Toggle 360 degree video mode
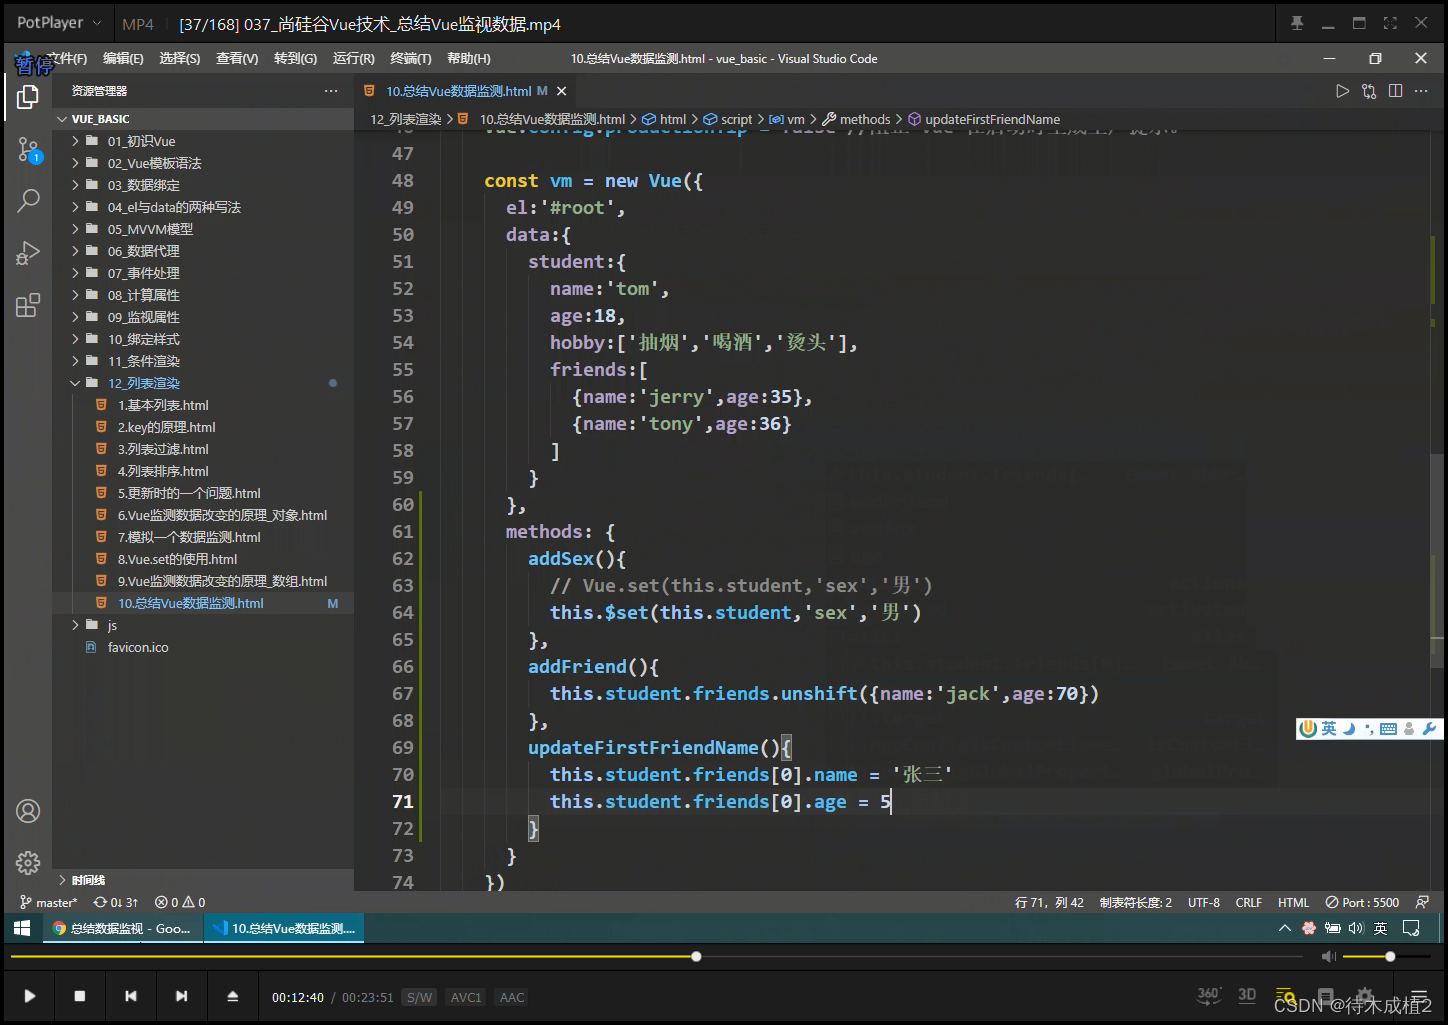The height and width of the screenshot is (1025, 1448). [x=1209, y=995]
